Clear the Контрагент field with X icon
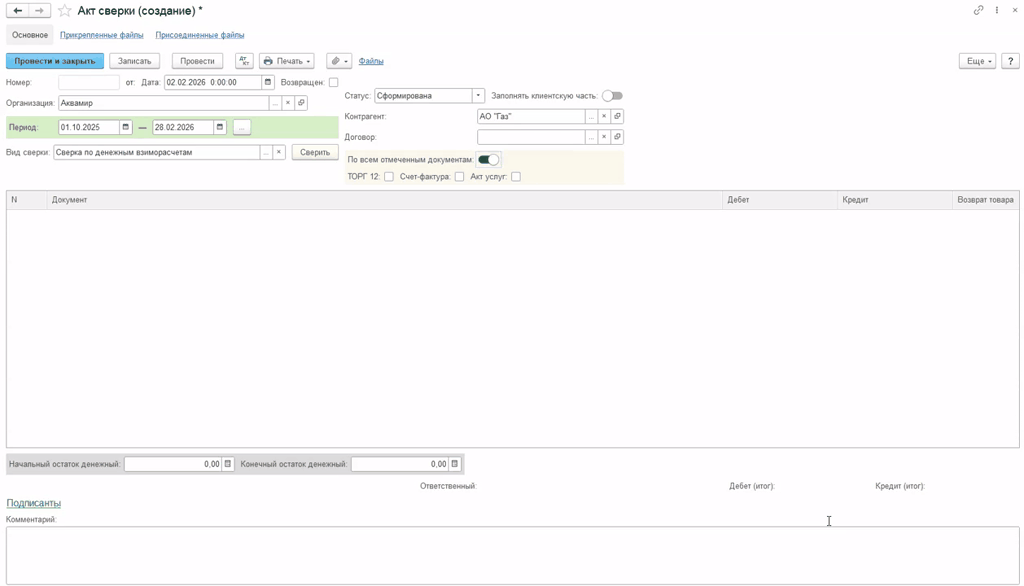1024x586 pixels. [604, 117]
